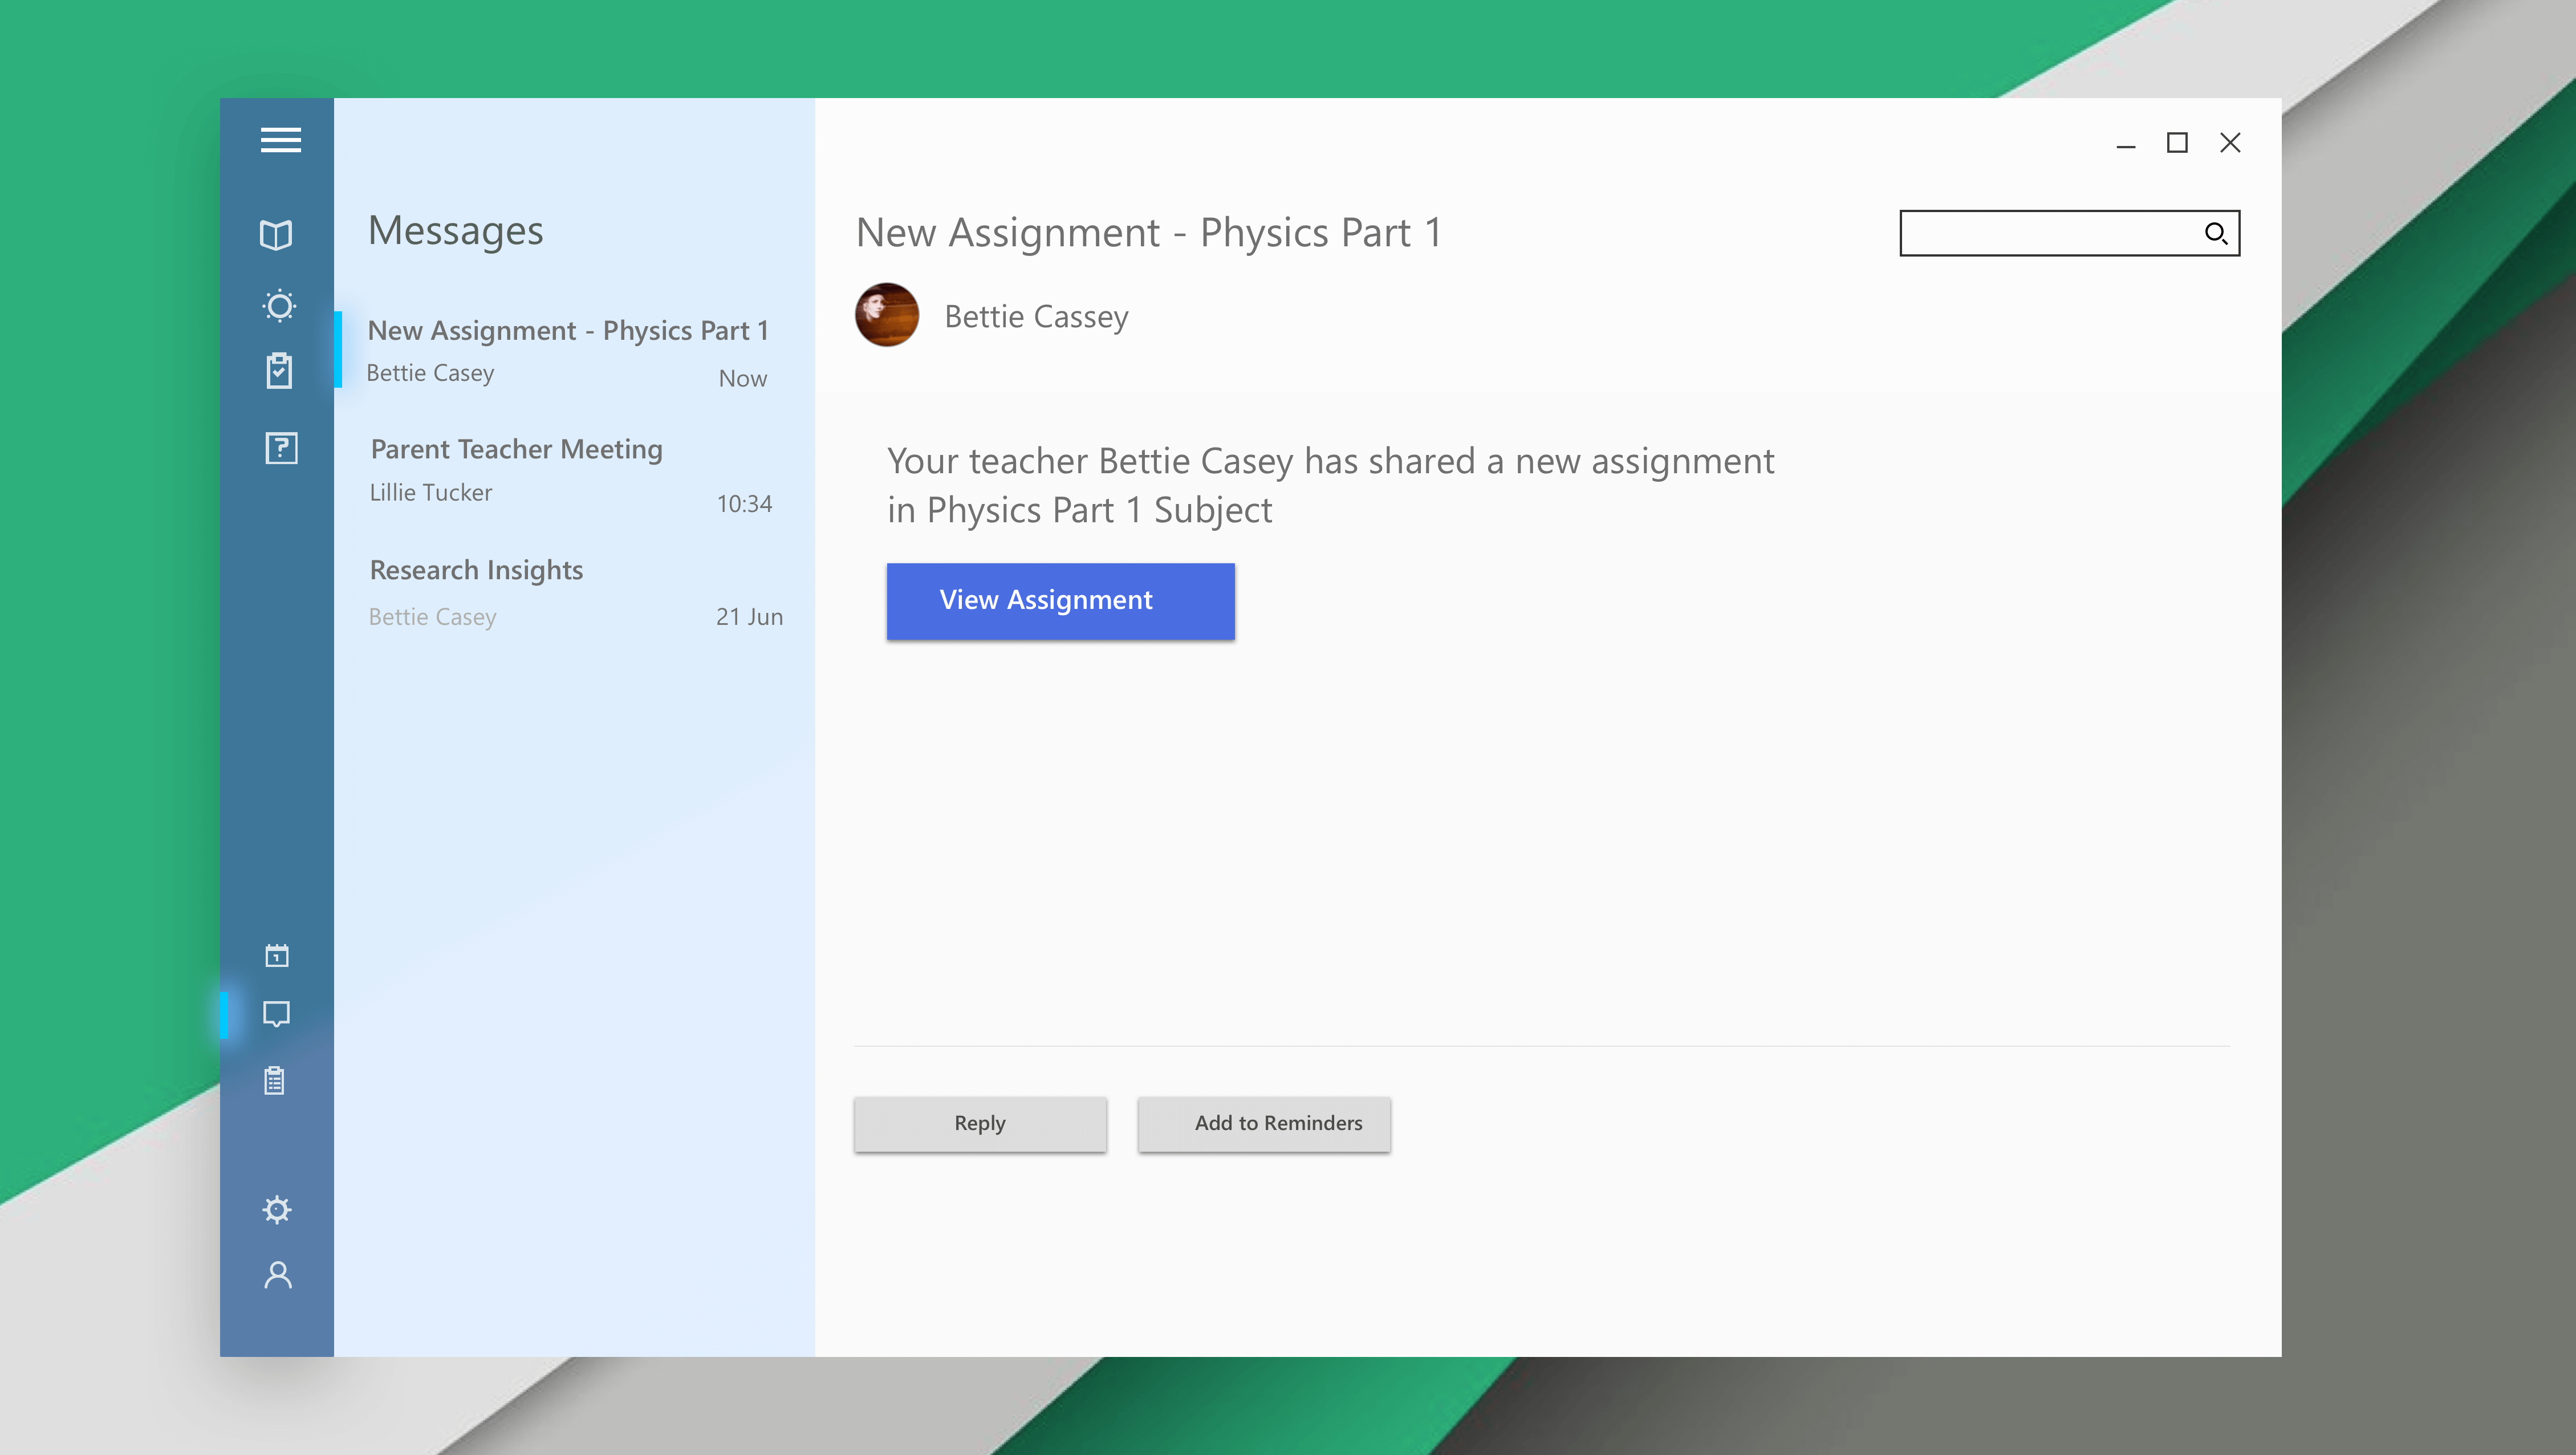
Task: Maximize the application window
Action: [2177, 144]
